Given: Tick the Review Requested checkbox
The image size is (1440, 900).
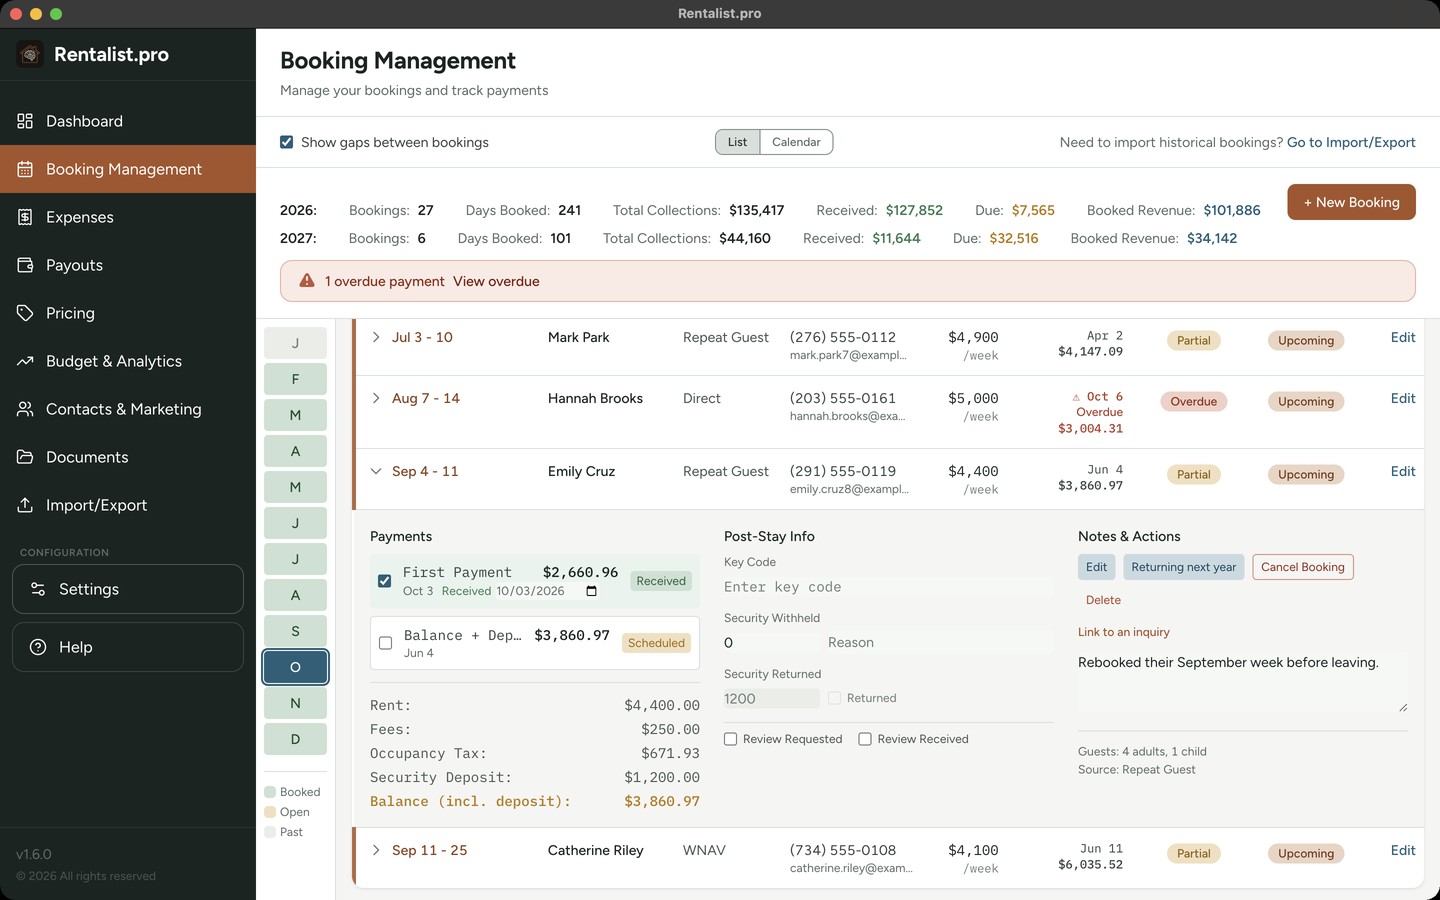Looking at the screenshot, I should click(x=731, y=739).
